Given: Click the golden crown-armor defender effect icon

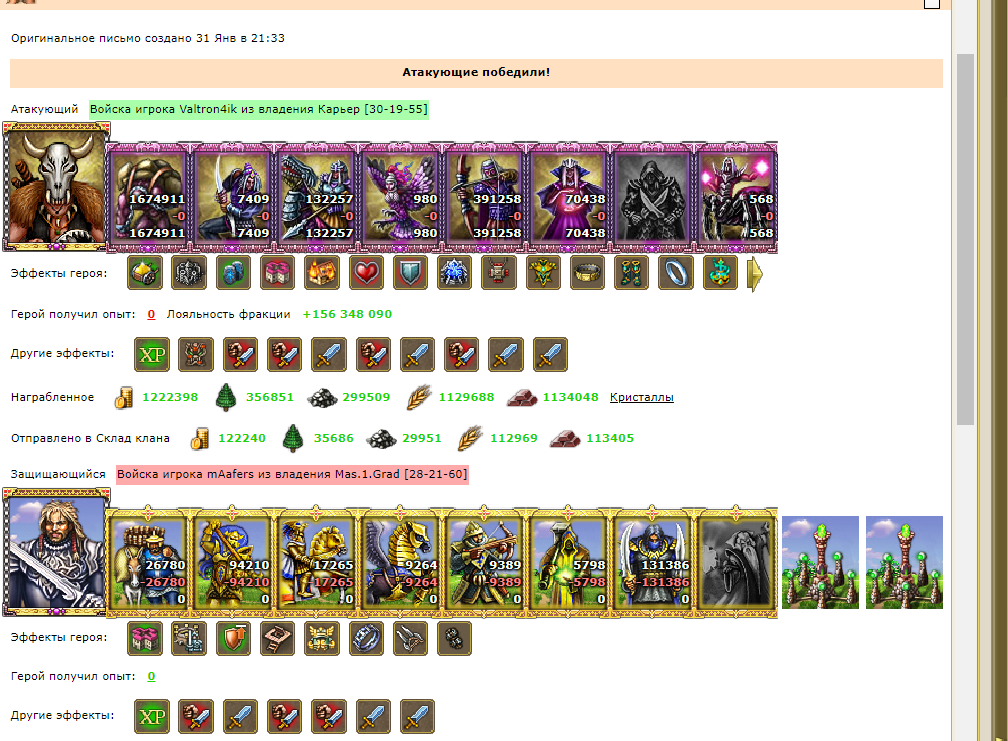Looking at the screenshot, I should coord(322,638).
